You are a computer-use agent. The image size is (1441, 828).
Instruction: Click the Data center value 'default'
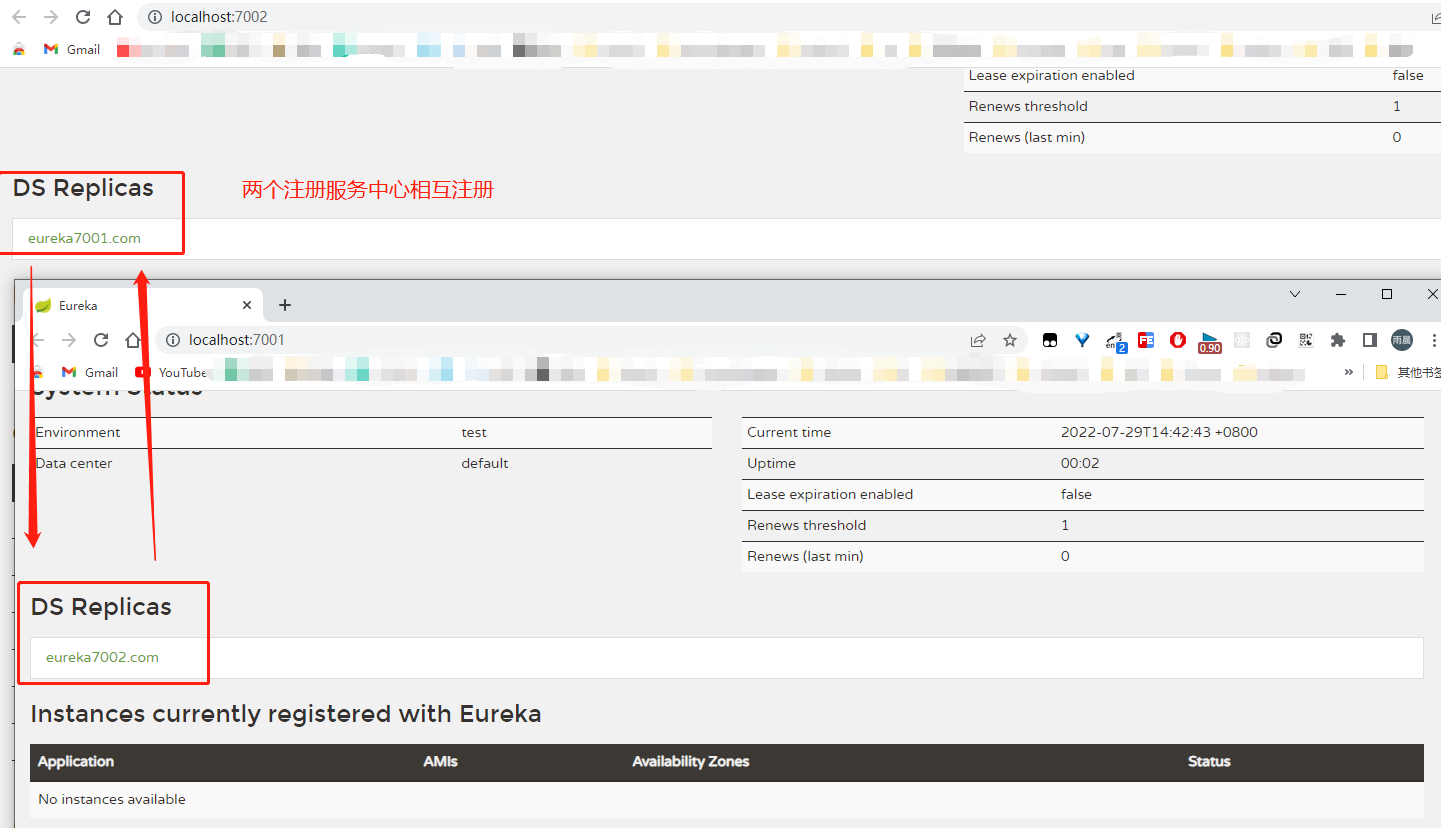pyautogui.click(x=485, y=463)
